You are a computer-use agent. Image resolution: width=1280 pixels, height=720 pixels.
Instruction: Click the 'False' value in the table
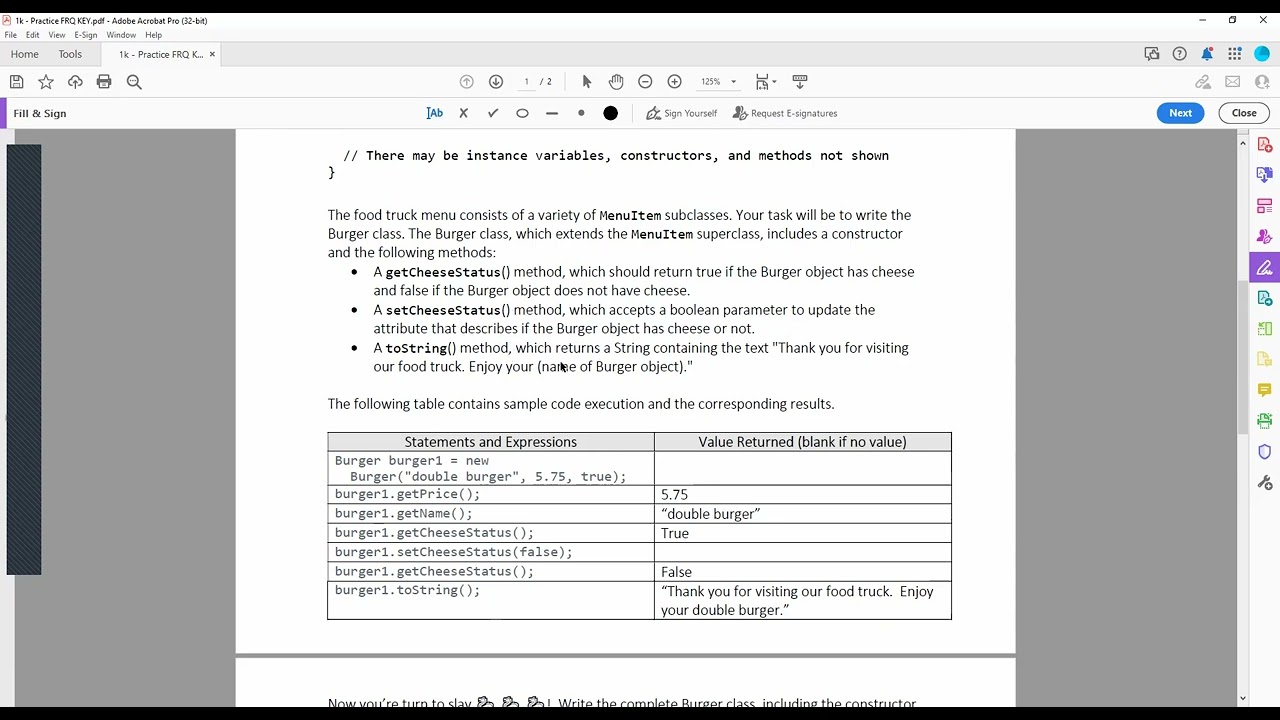[x=676, y=572]
